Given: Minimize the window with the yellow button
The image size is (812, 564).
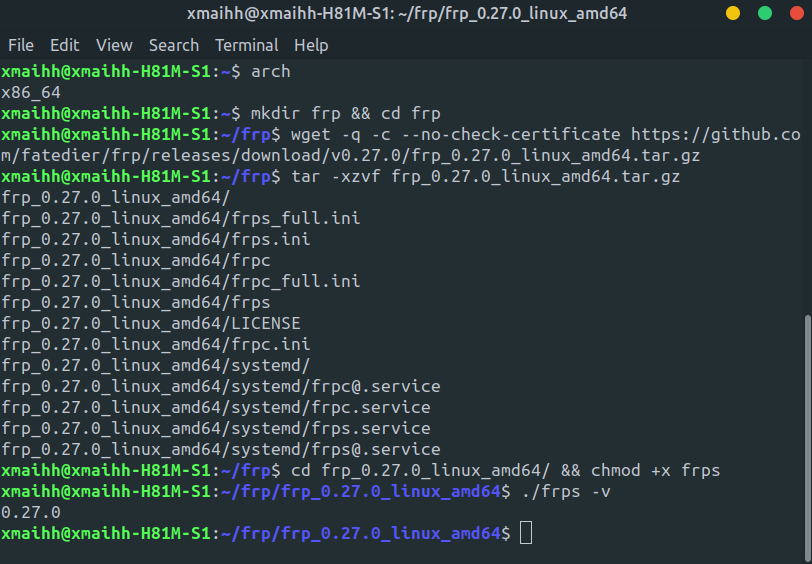Looking at the screenshot, I should (x=733, y=15).
